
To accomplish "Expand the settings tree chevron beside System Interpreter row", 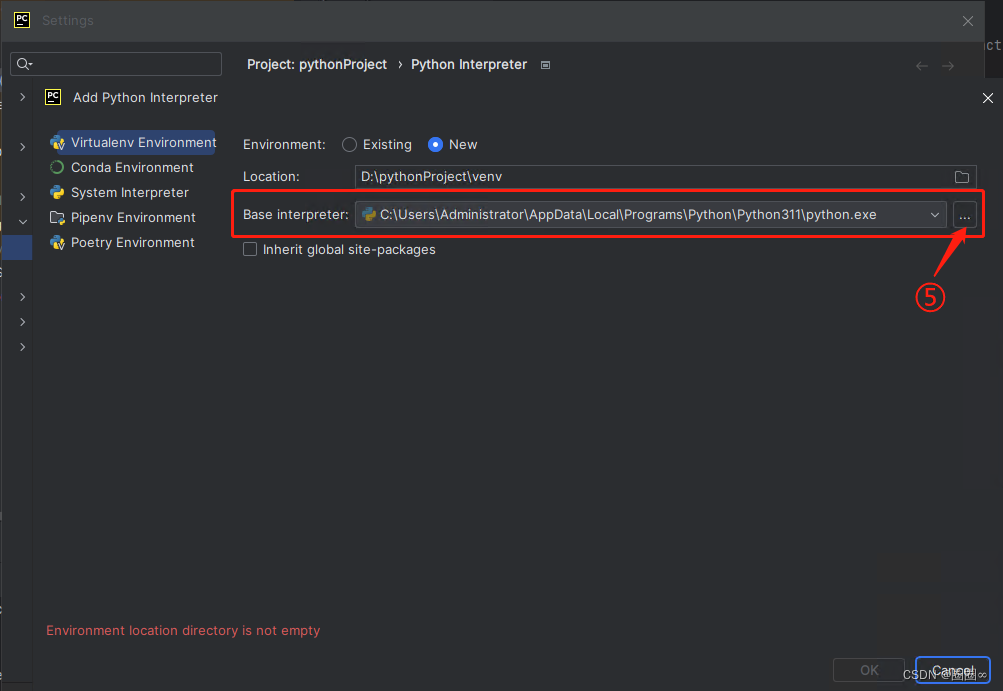I will 22,197.
